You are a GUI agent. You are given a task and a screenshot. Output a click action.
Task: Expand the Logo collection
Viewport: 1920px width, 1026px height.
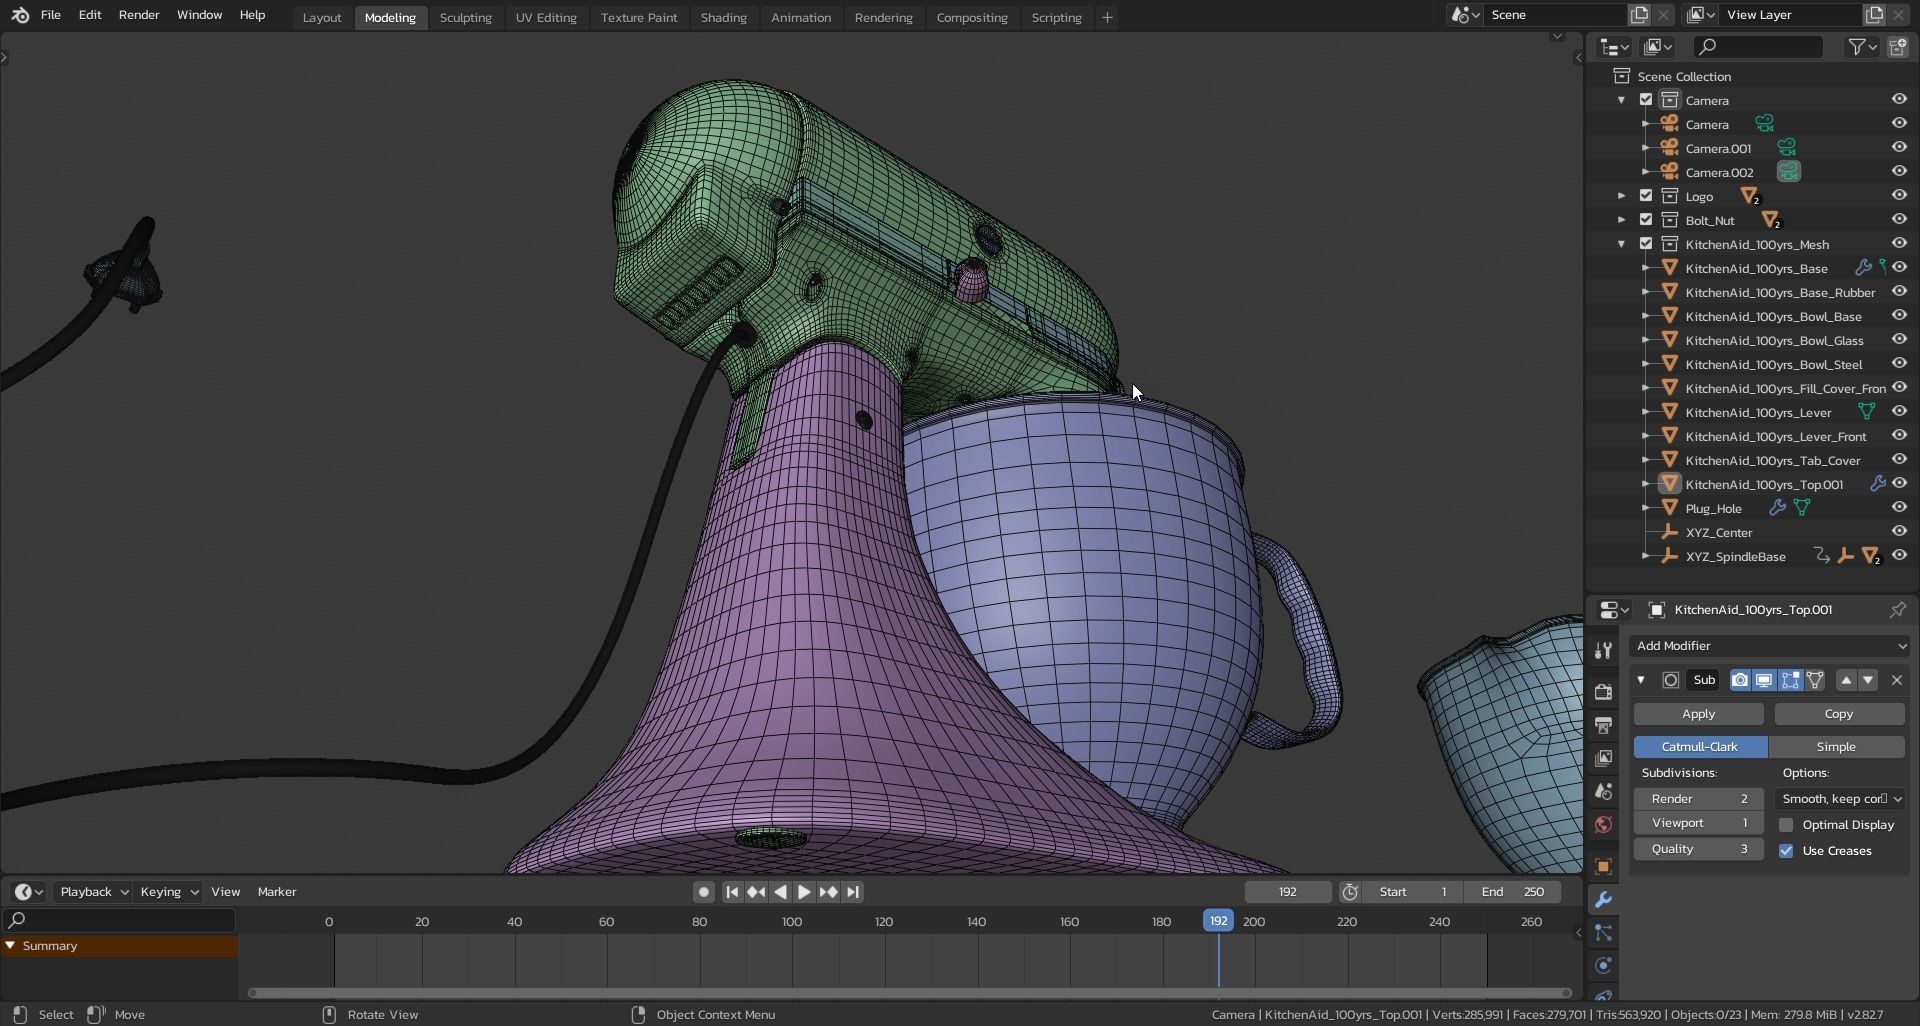point(1622,196)
